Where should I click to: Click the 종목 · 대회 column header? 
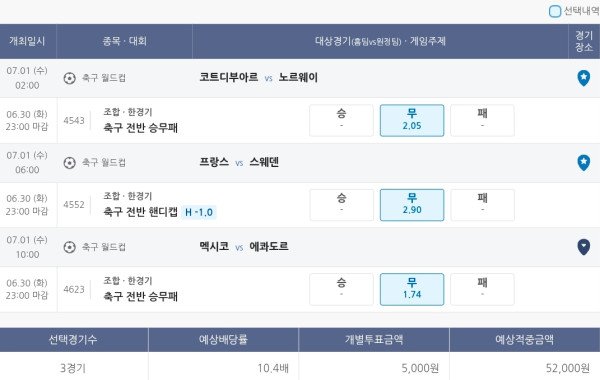pyautogui.click(x=124, y=41)
